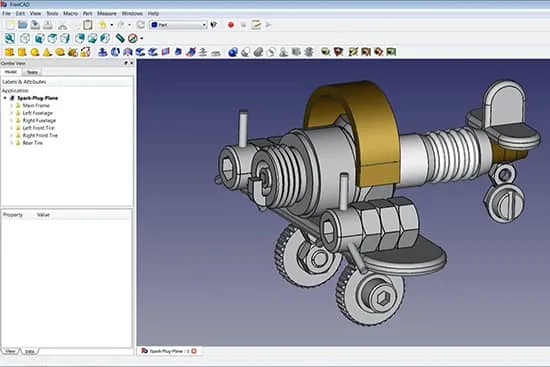Click the Property column header

[x=13, y=215]
